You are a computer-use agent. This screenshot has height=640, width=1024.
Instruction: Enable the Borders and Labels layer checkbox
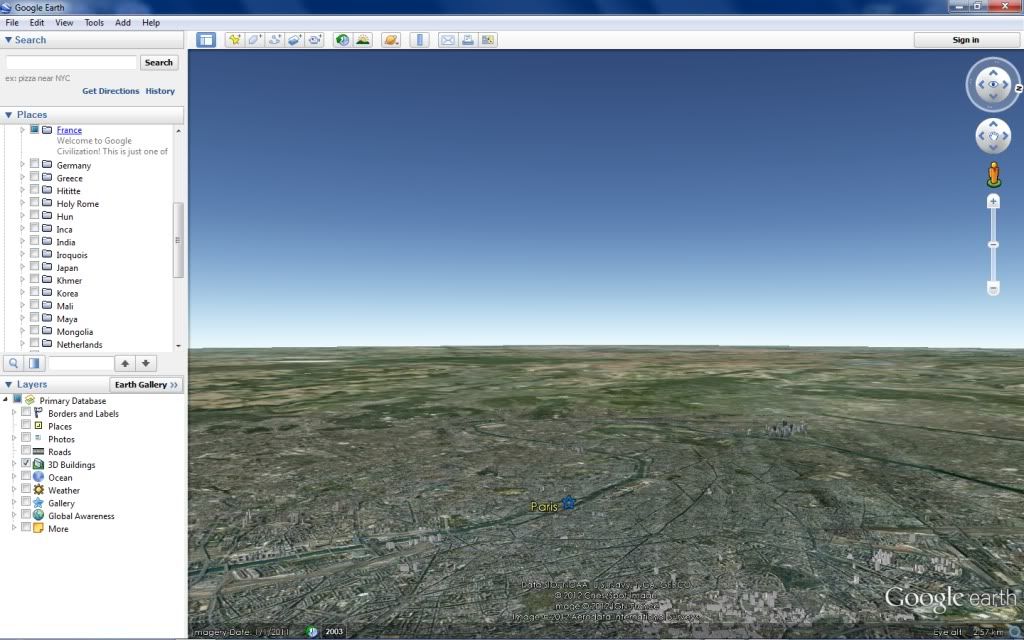[26, 412]
